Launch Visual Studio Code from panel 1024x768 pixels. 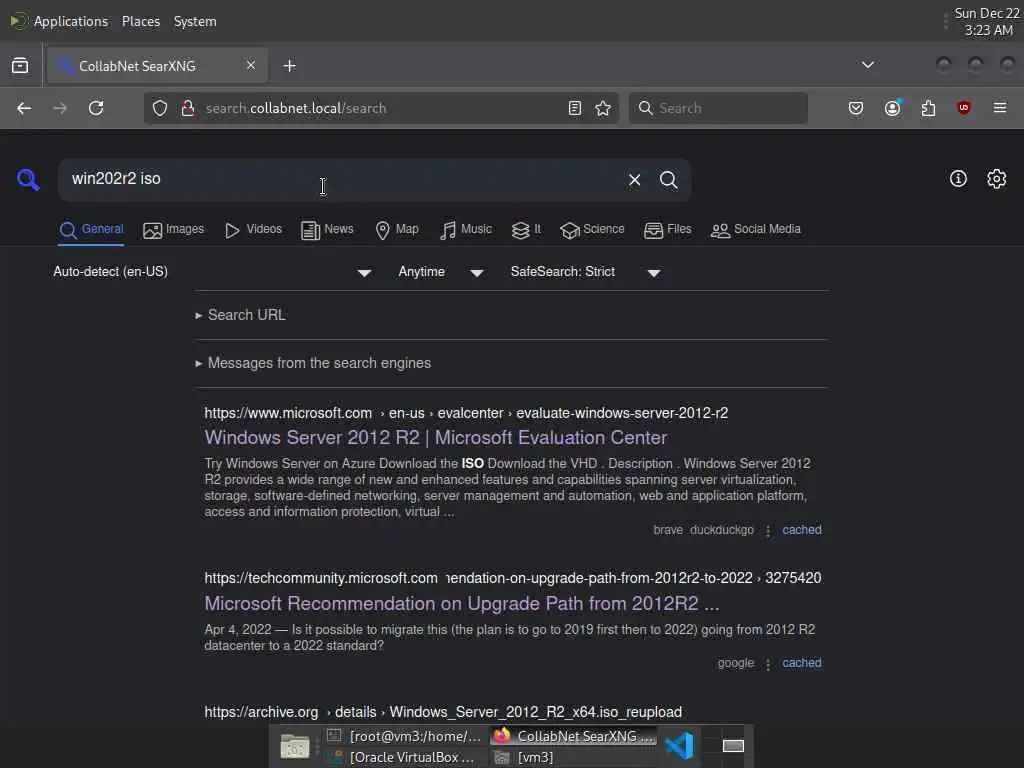tap(679, 746)
